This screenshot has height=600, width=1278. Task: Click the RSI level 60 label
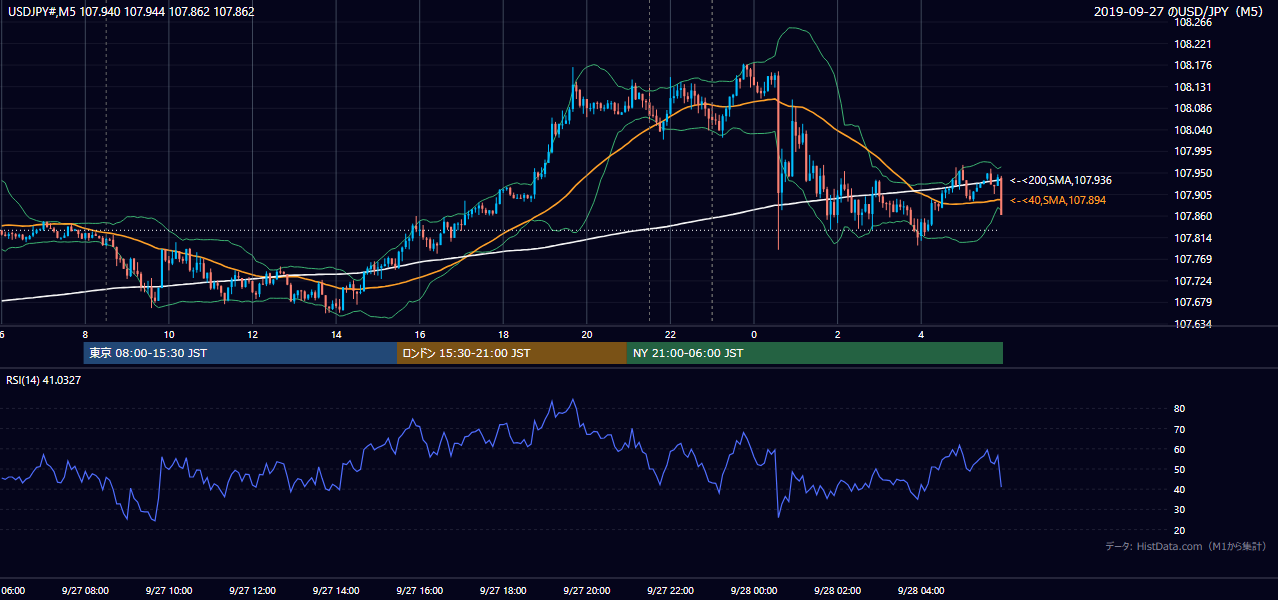(x=1180, y=449)
